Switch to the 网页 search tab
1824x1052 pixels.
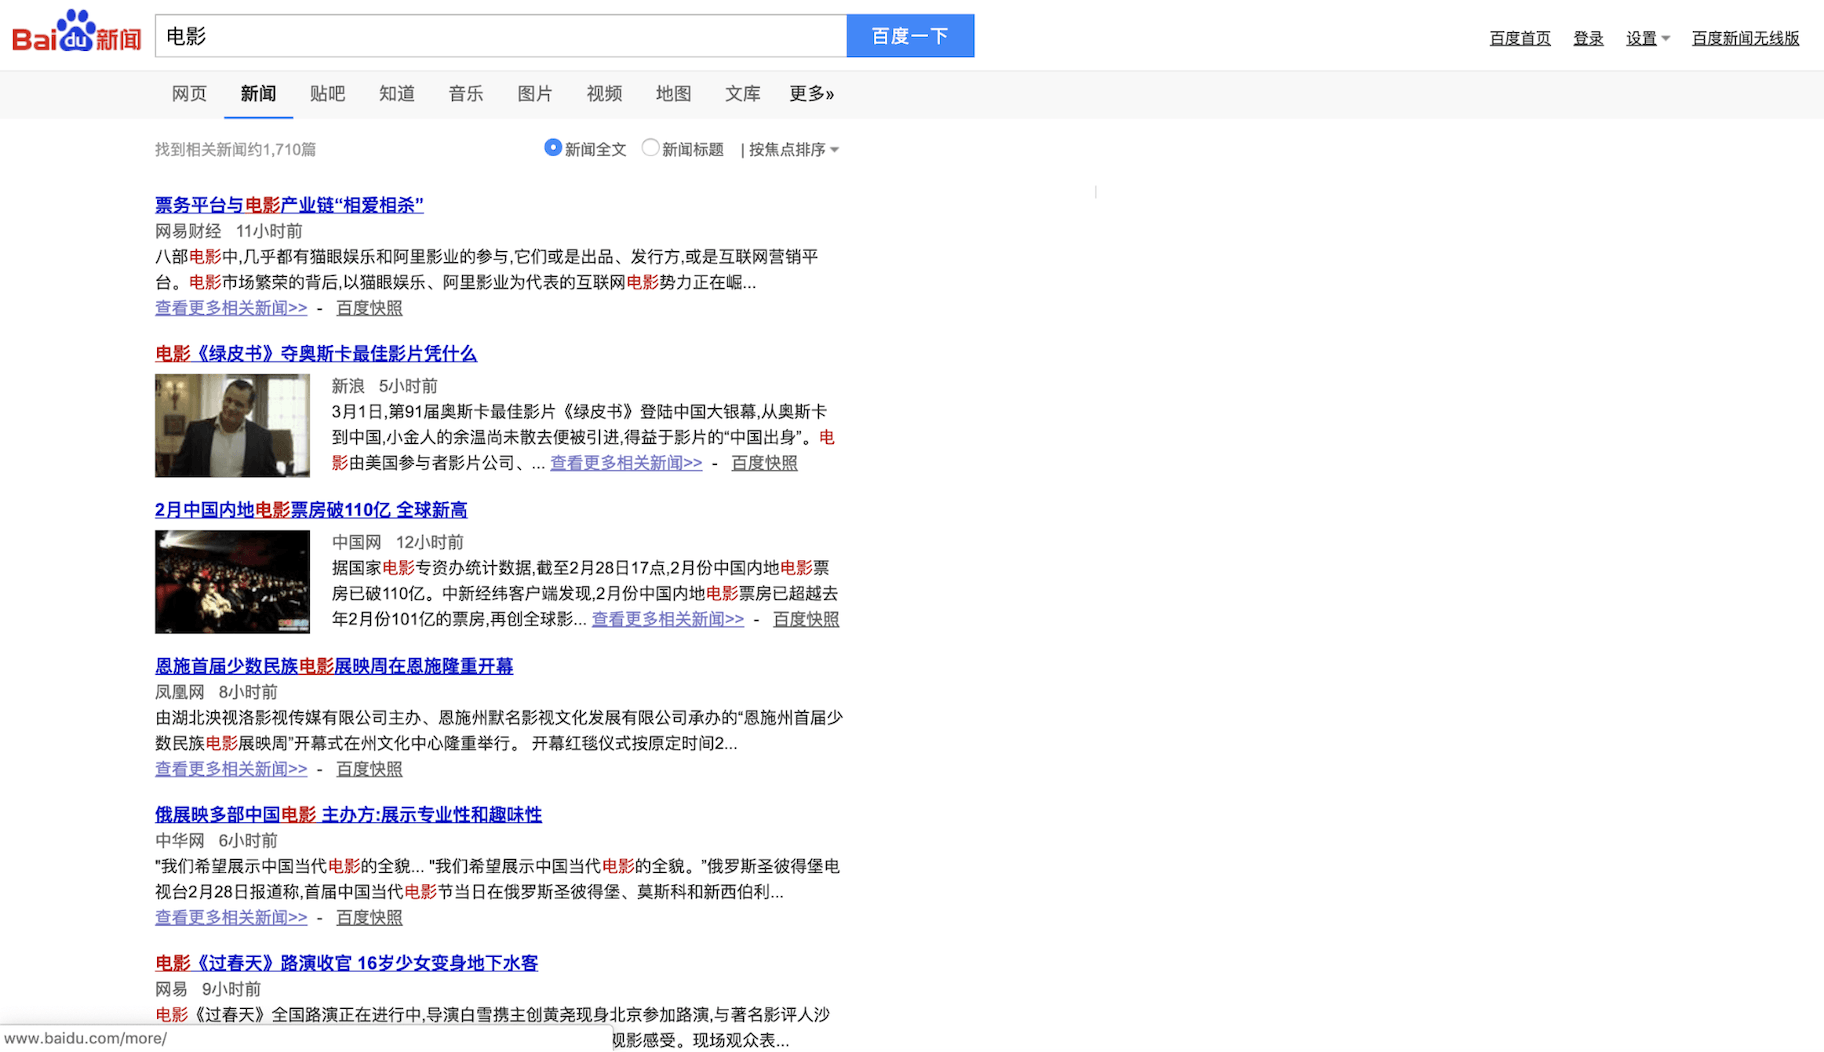(189, 93)
